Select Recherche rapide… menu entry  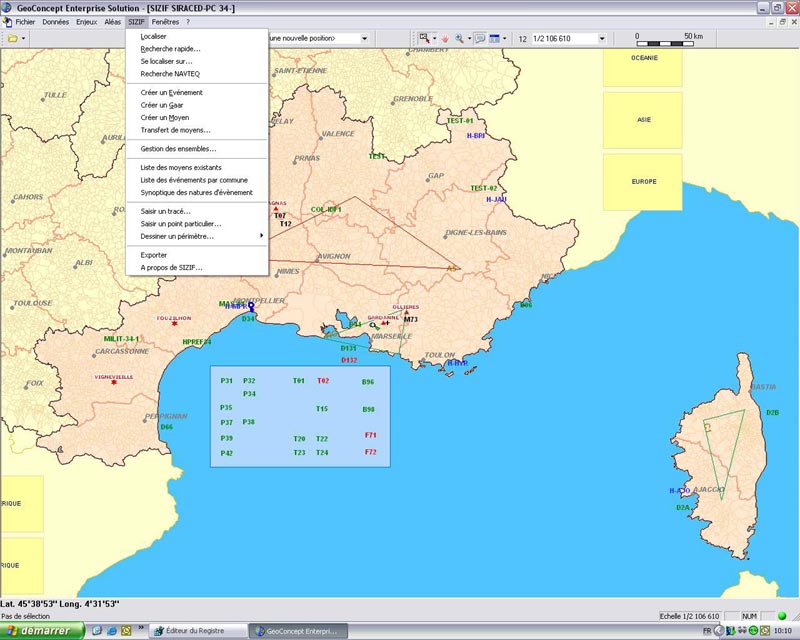click(197, 49)
